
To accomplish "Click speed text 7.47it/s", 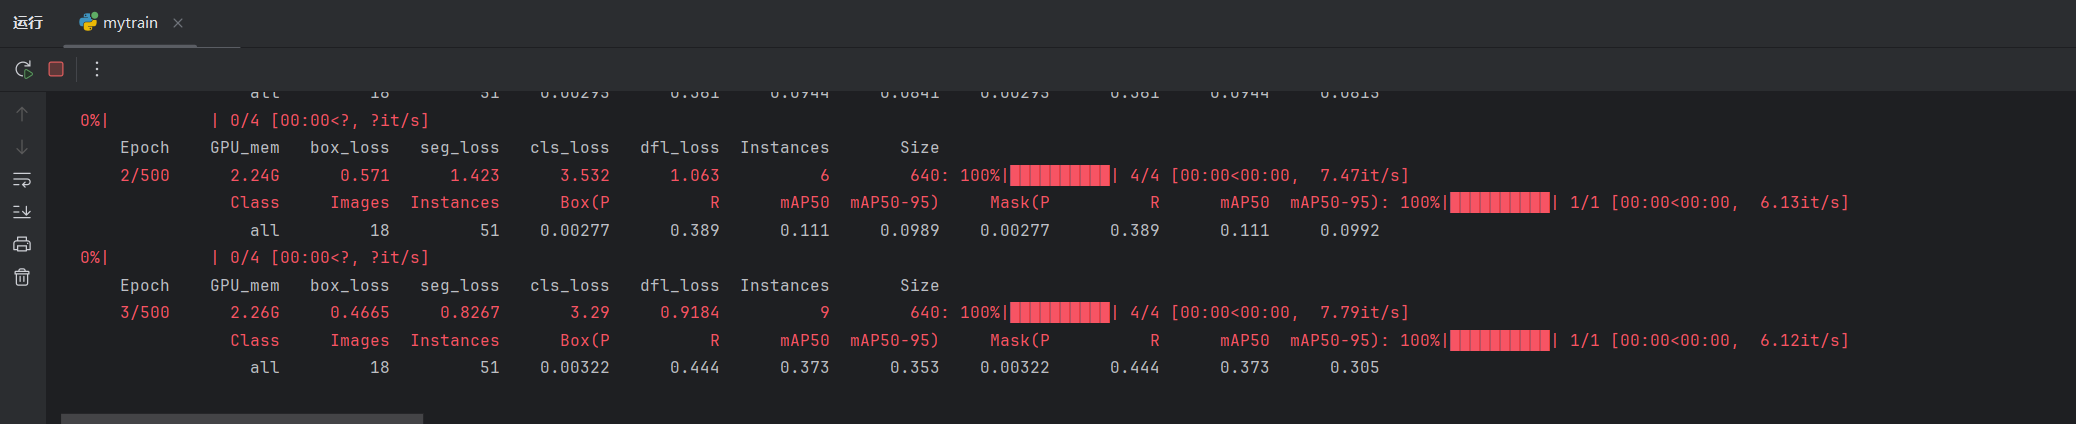I will click(x=1360, y=175).
